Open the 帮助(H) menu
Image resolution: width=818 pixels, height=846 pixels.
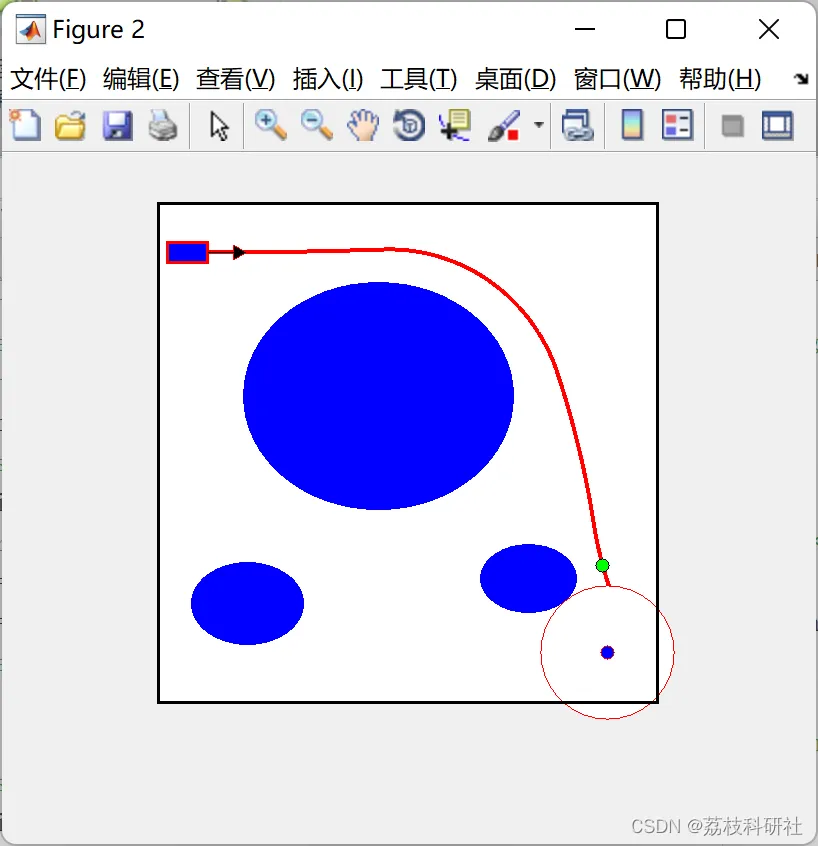pos(720,79)
